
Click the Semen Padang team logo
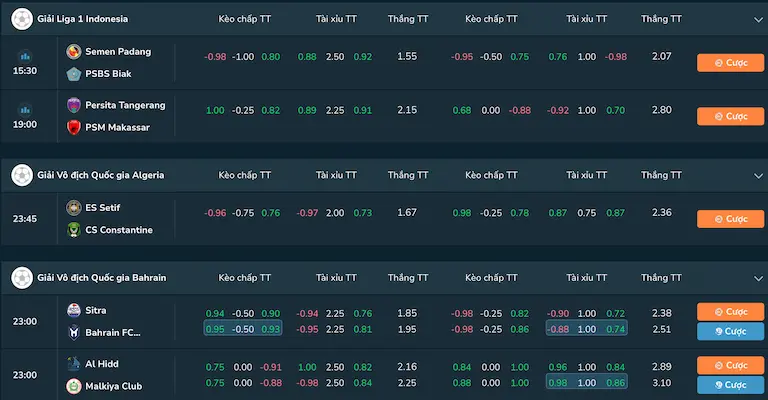coord(73,51)
